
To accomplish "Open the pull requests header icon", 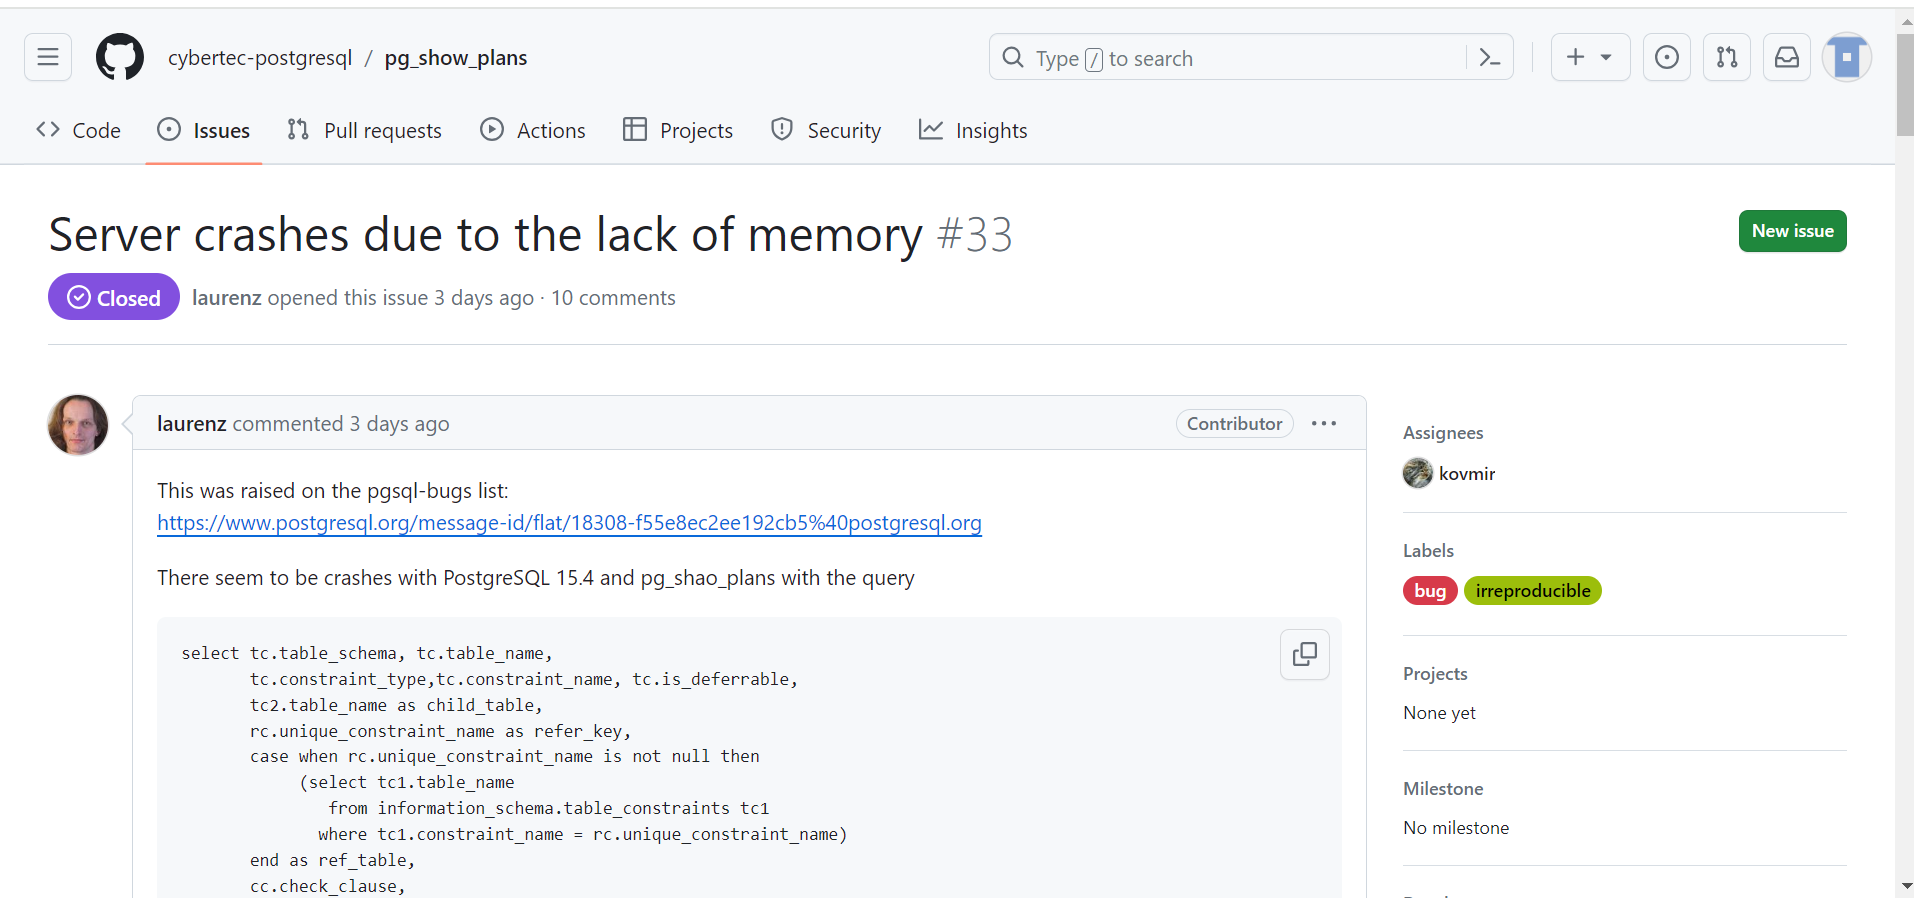I will point(1726,58).
